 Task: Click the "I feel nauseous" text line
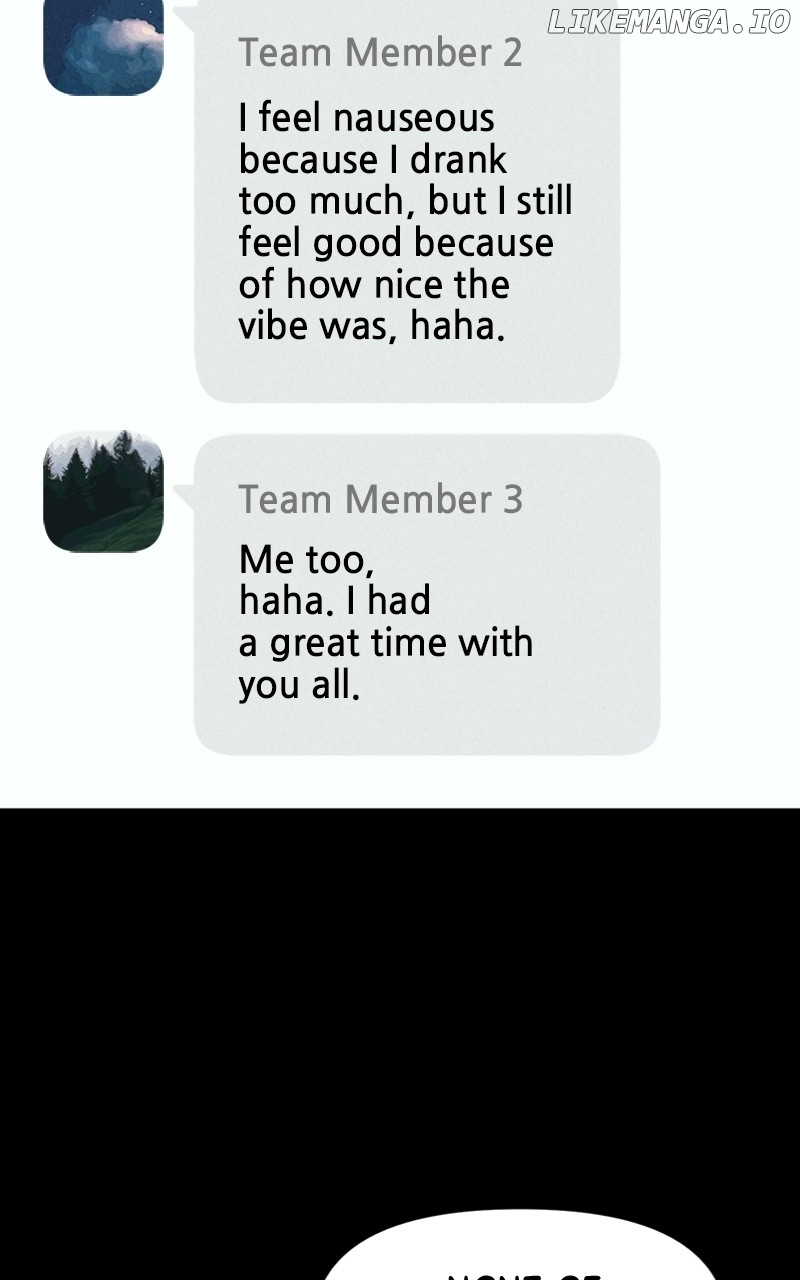pos(366,118)
